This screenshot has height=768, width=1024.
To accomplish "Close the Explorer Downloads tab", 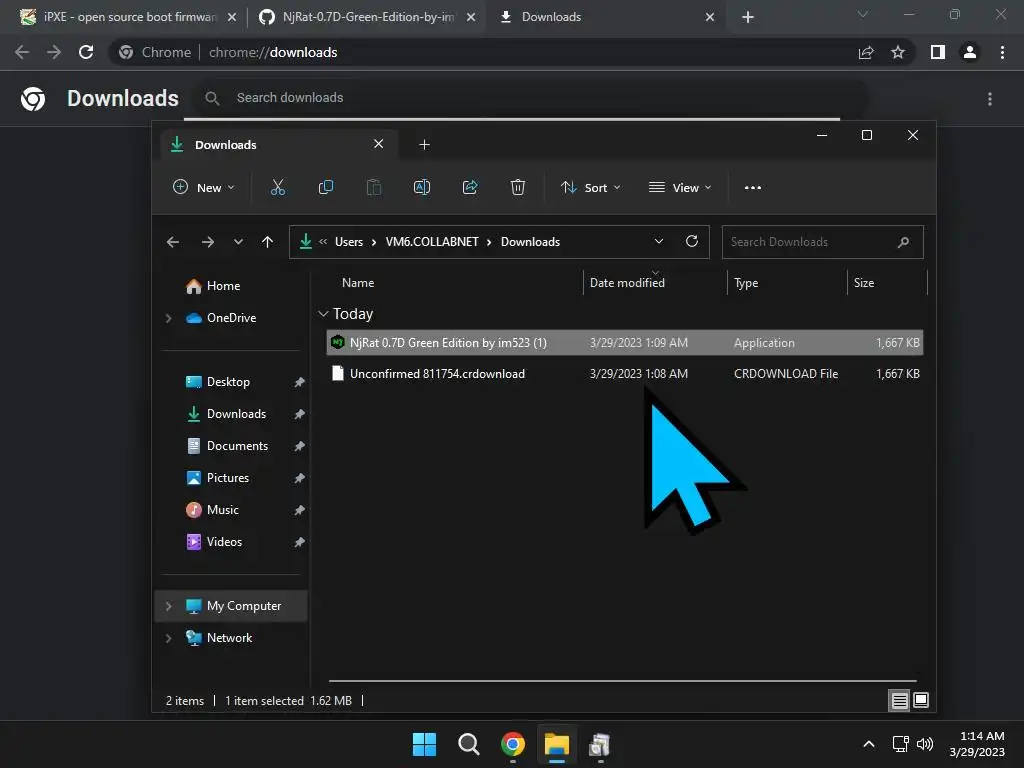I will tap(378, 144).
